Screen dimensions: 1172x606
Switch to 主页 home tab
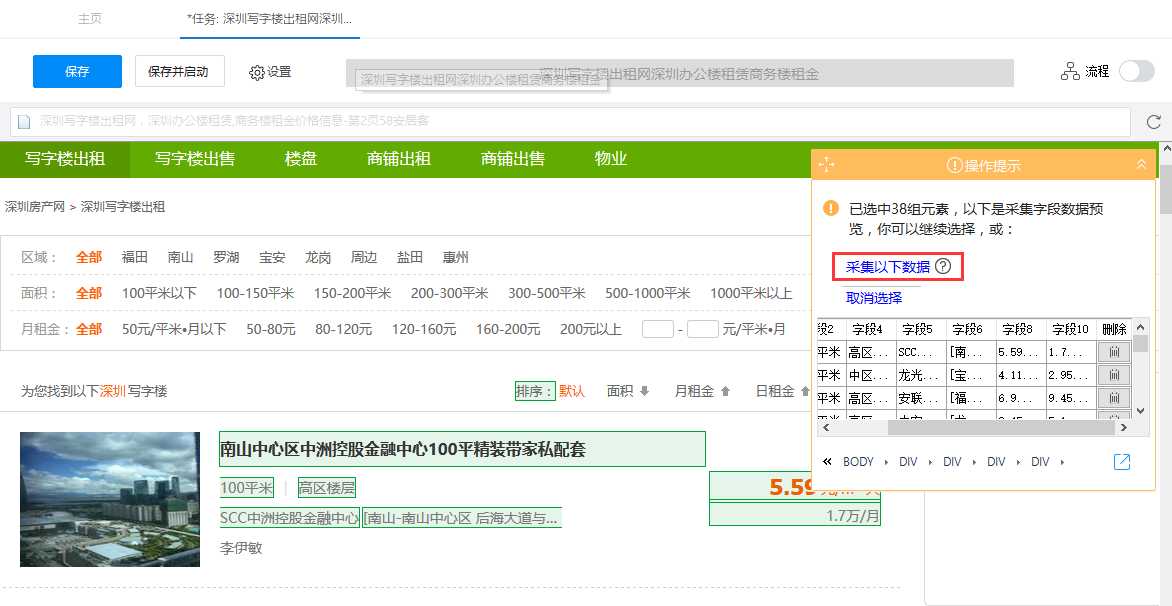coord(90,19)
